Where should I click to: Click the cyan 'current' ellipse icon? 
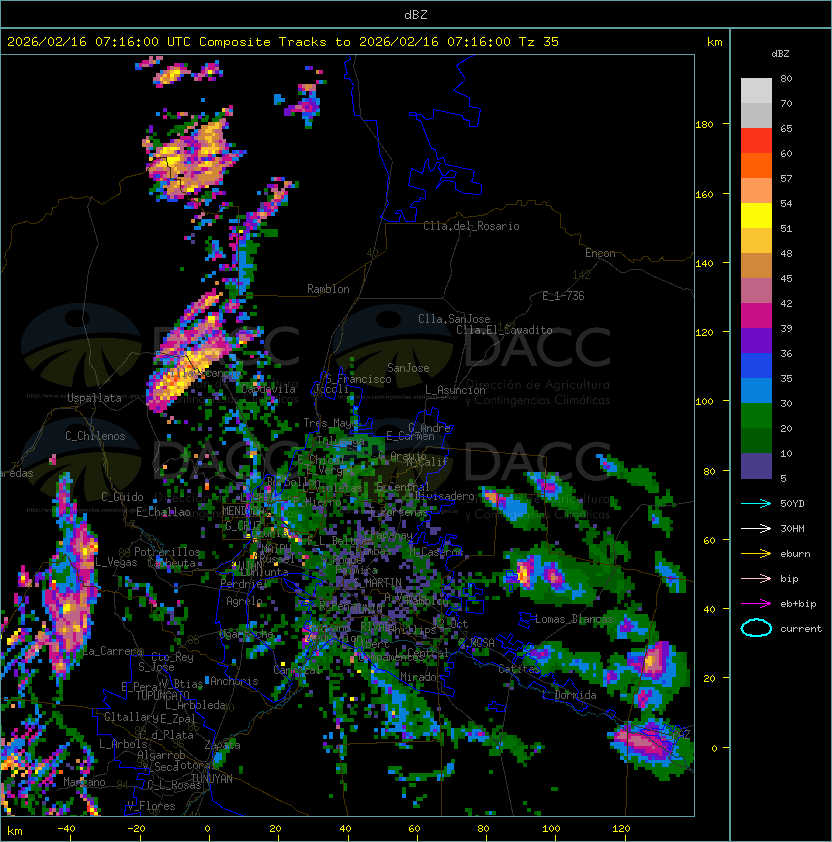point(756,628)
